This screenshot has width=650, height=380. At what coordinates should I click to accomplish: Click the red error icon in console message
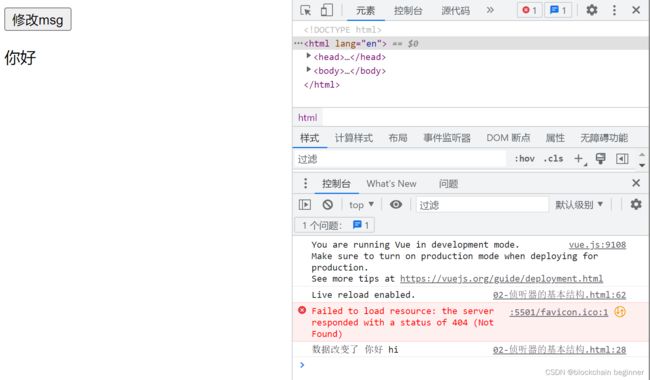tap(302, 310)
